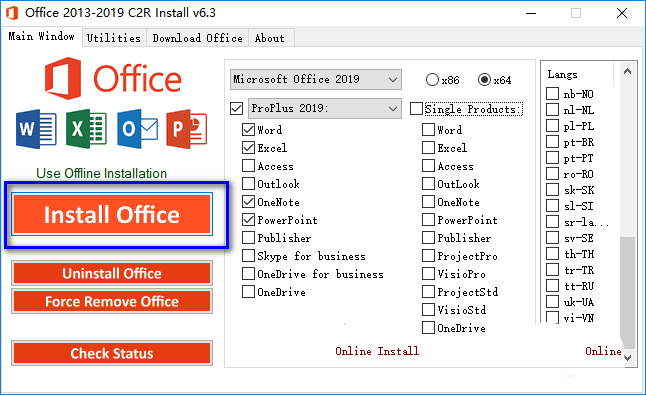The height and width of the screenshot is (395, 646).
Task: Select the tr-TR language checkbox
Action: [552, 270]
